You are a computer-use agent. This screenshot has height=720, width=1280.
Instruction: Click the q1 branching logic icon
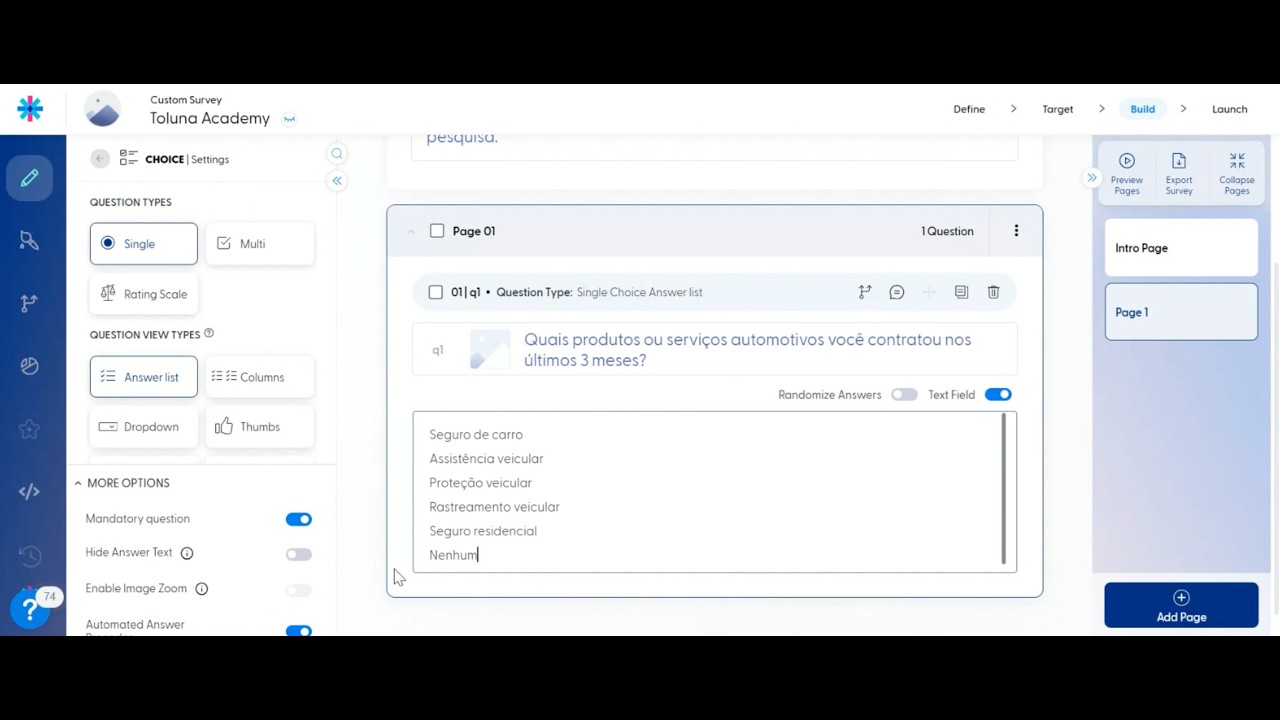pos(865,292)
